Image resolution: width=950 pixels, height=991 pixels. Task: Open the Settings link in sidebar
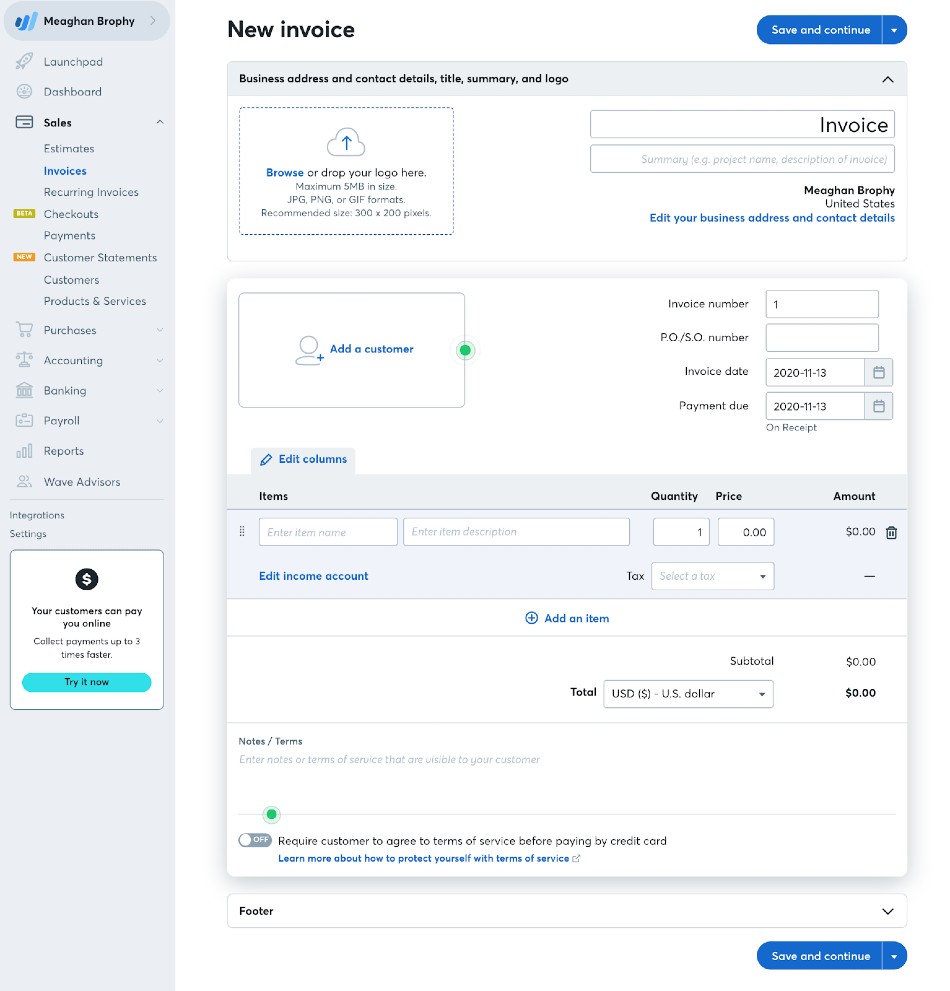pos(28,533)
